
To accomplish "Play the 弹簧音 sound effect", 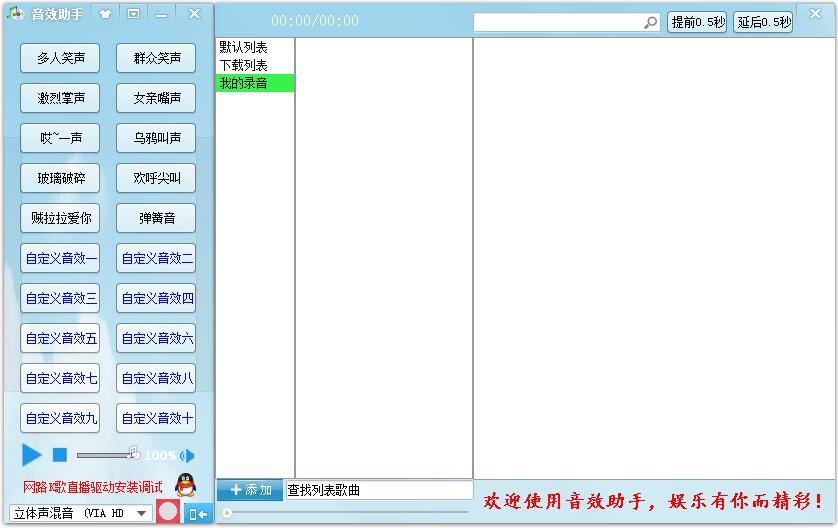I will coord(156,218).
